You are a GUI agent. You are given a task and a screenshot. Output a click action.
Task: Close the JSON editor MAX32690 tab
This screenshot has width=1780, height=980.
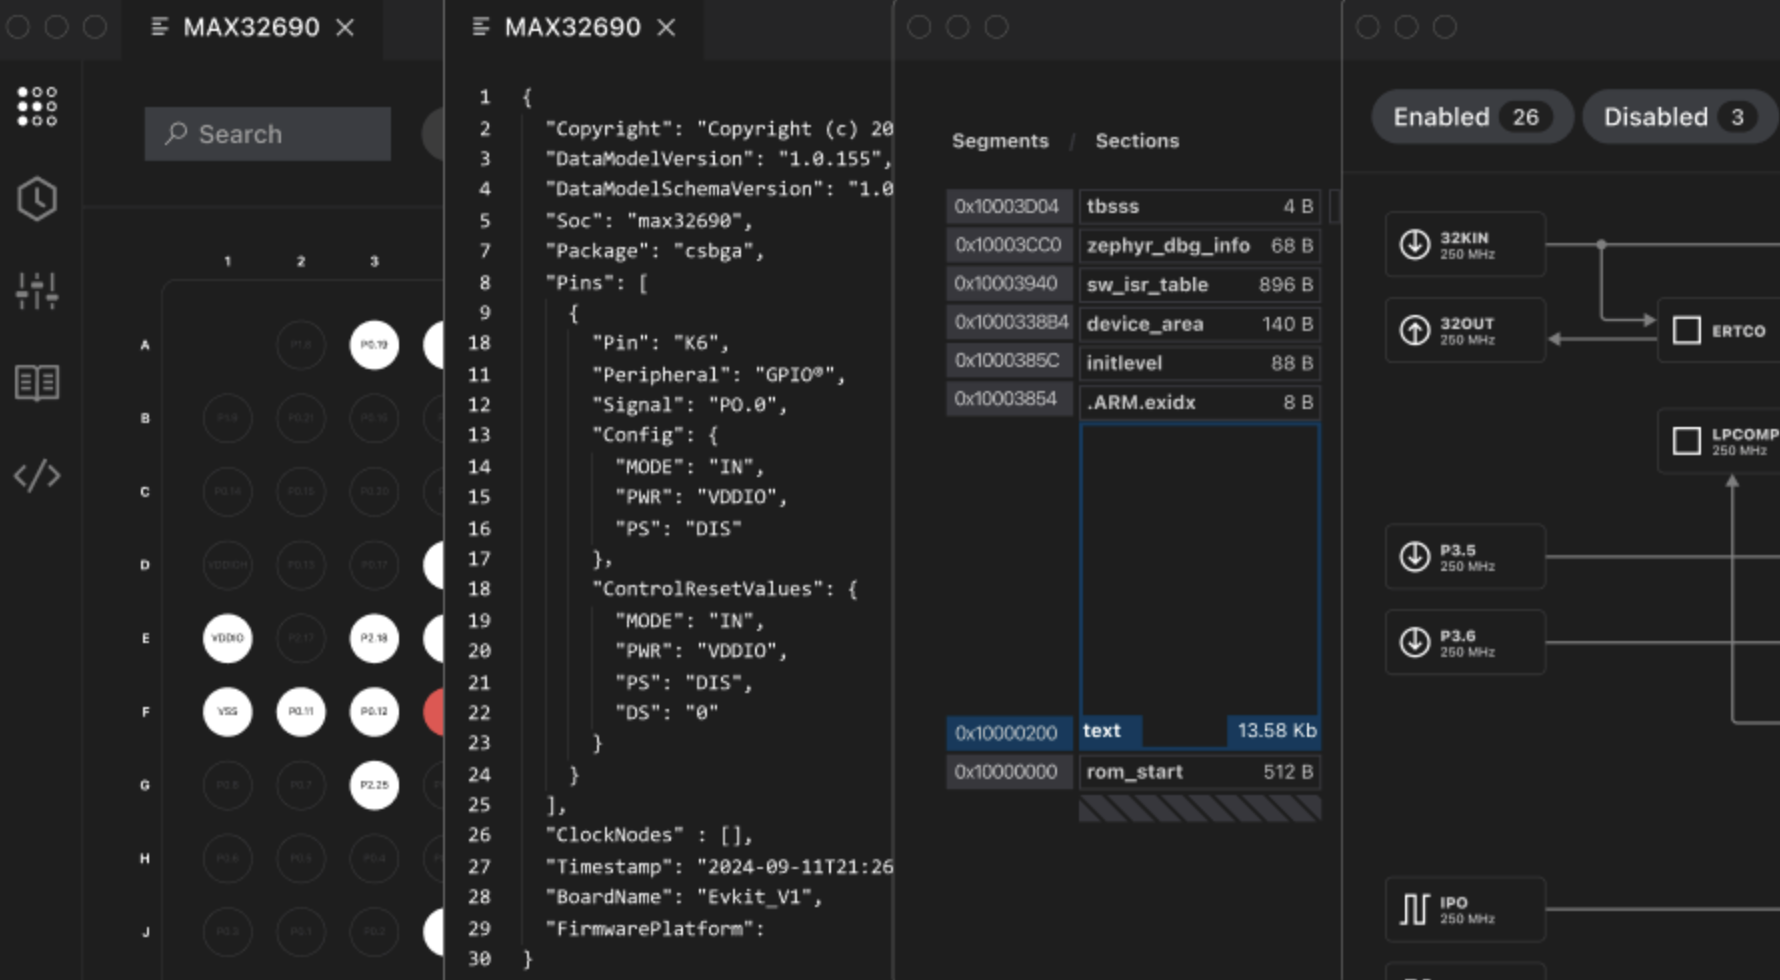pyautogui.click(x=667, y=27)
